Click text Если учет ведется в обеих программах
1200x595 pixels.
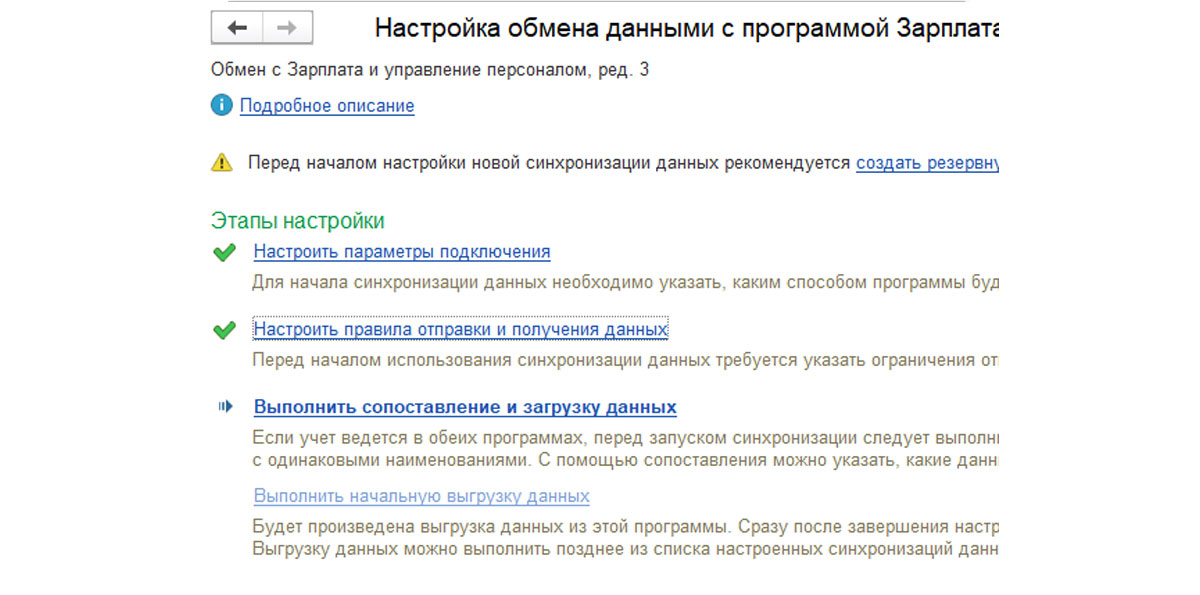point(625,439)
